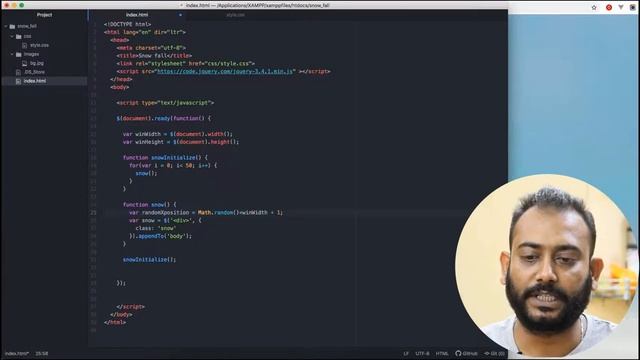Click the 25:58 cursor position in the status bar

click(42, 353)
